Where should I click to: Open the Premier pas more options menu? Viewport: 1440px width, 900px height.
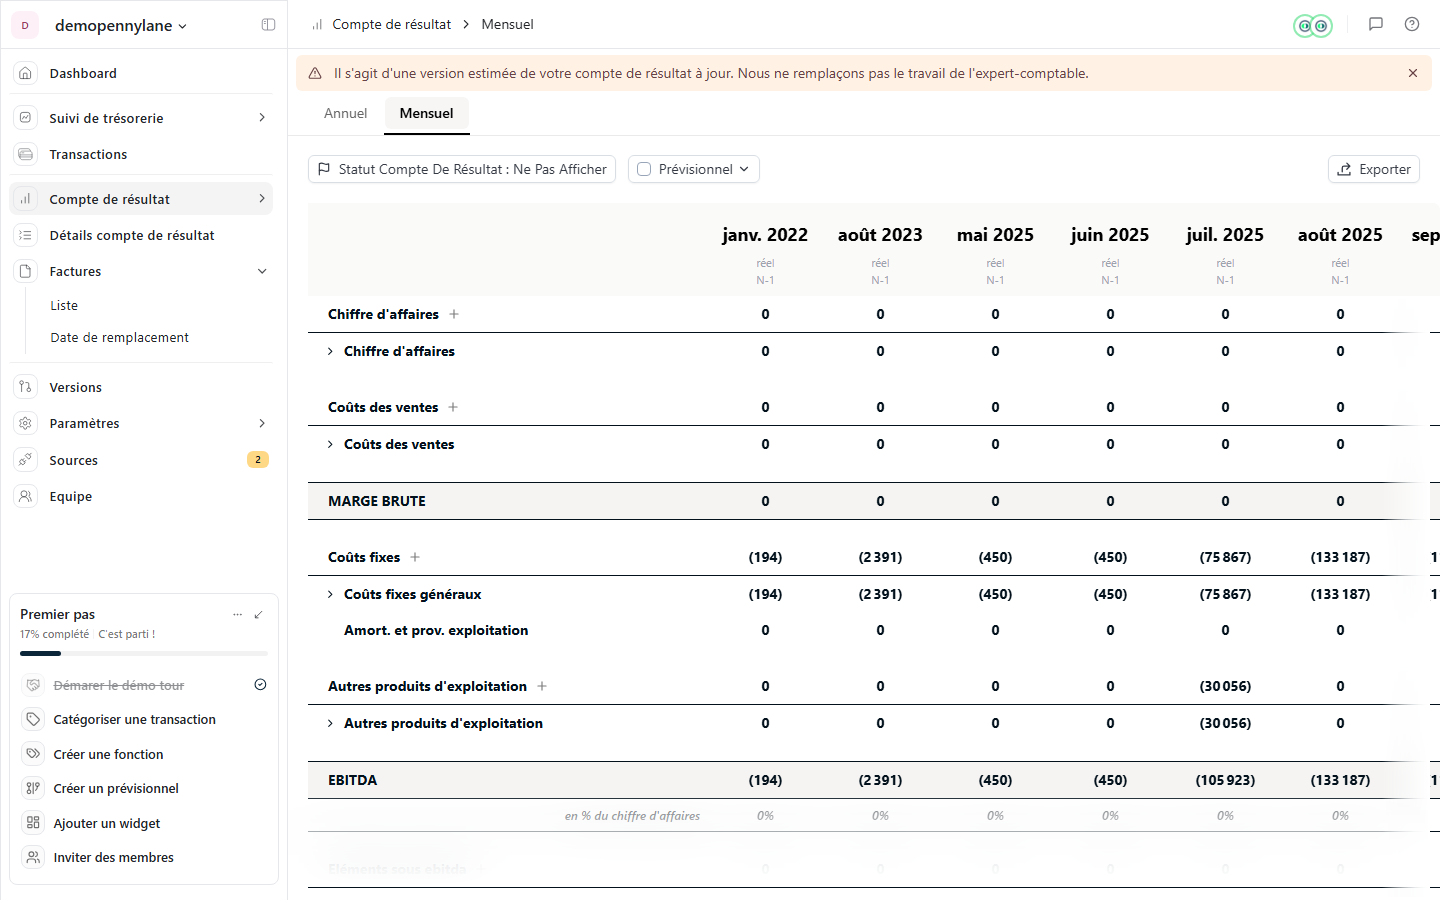(x=237, y=614)
